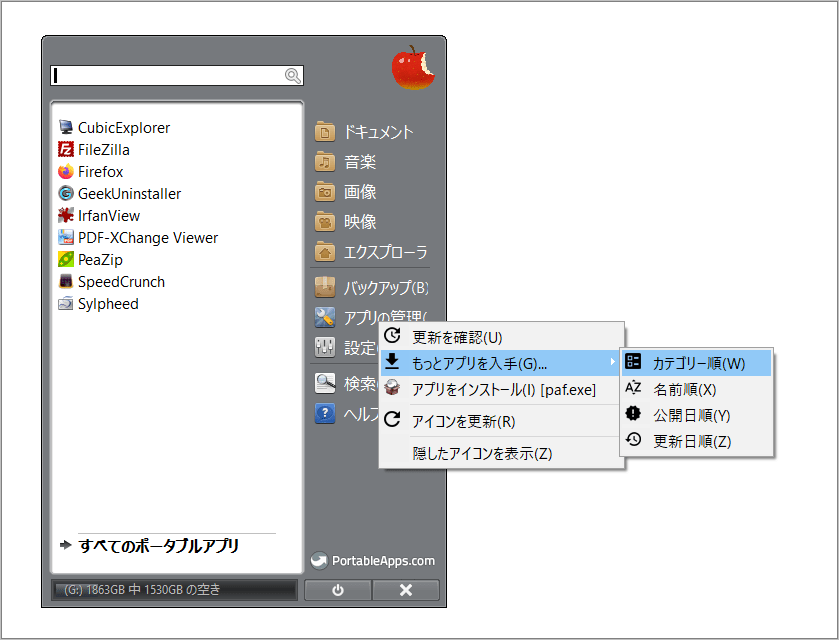
Task: Click the download icon beside もっとアプリを入手
Action: click(392, 361)
